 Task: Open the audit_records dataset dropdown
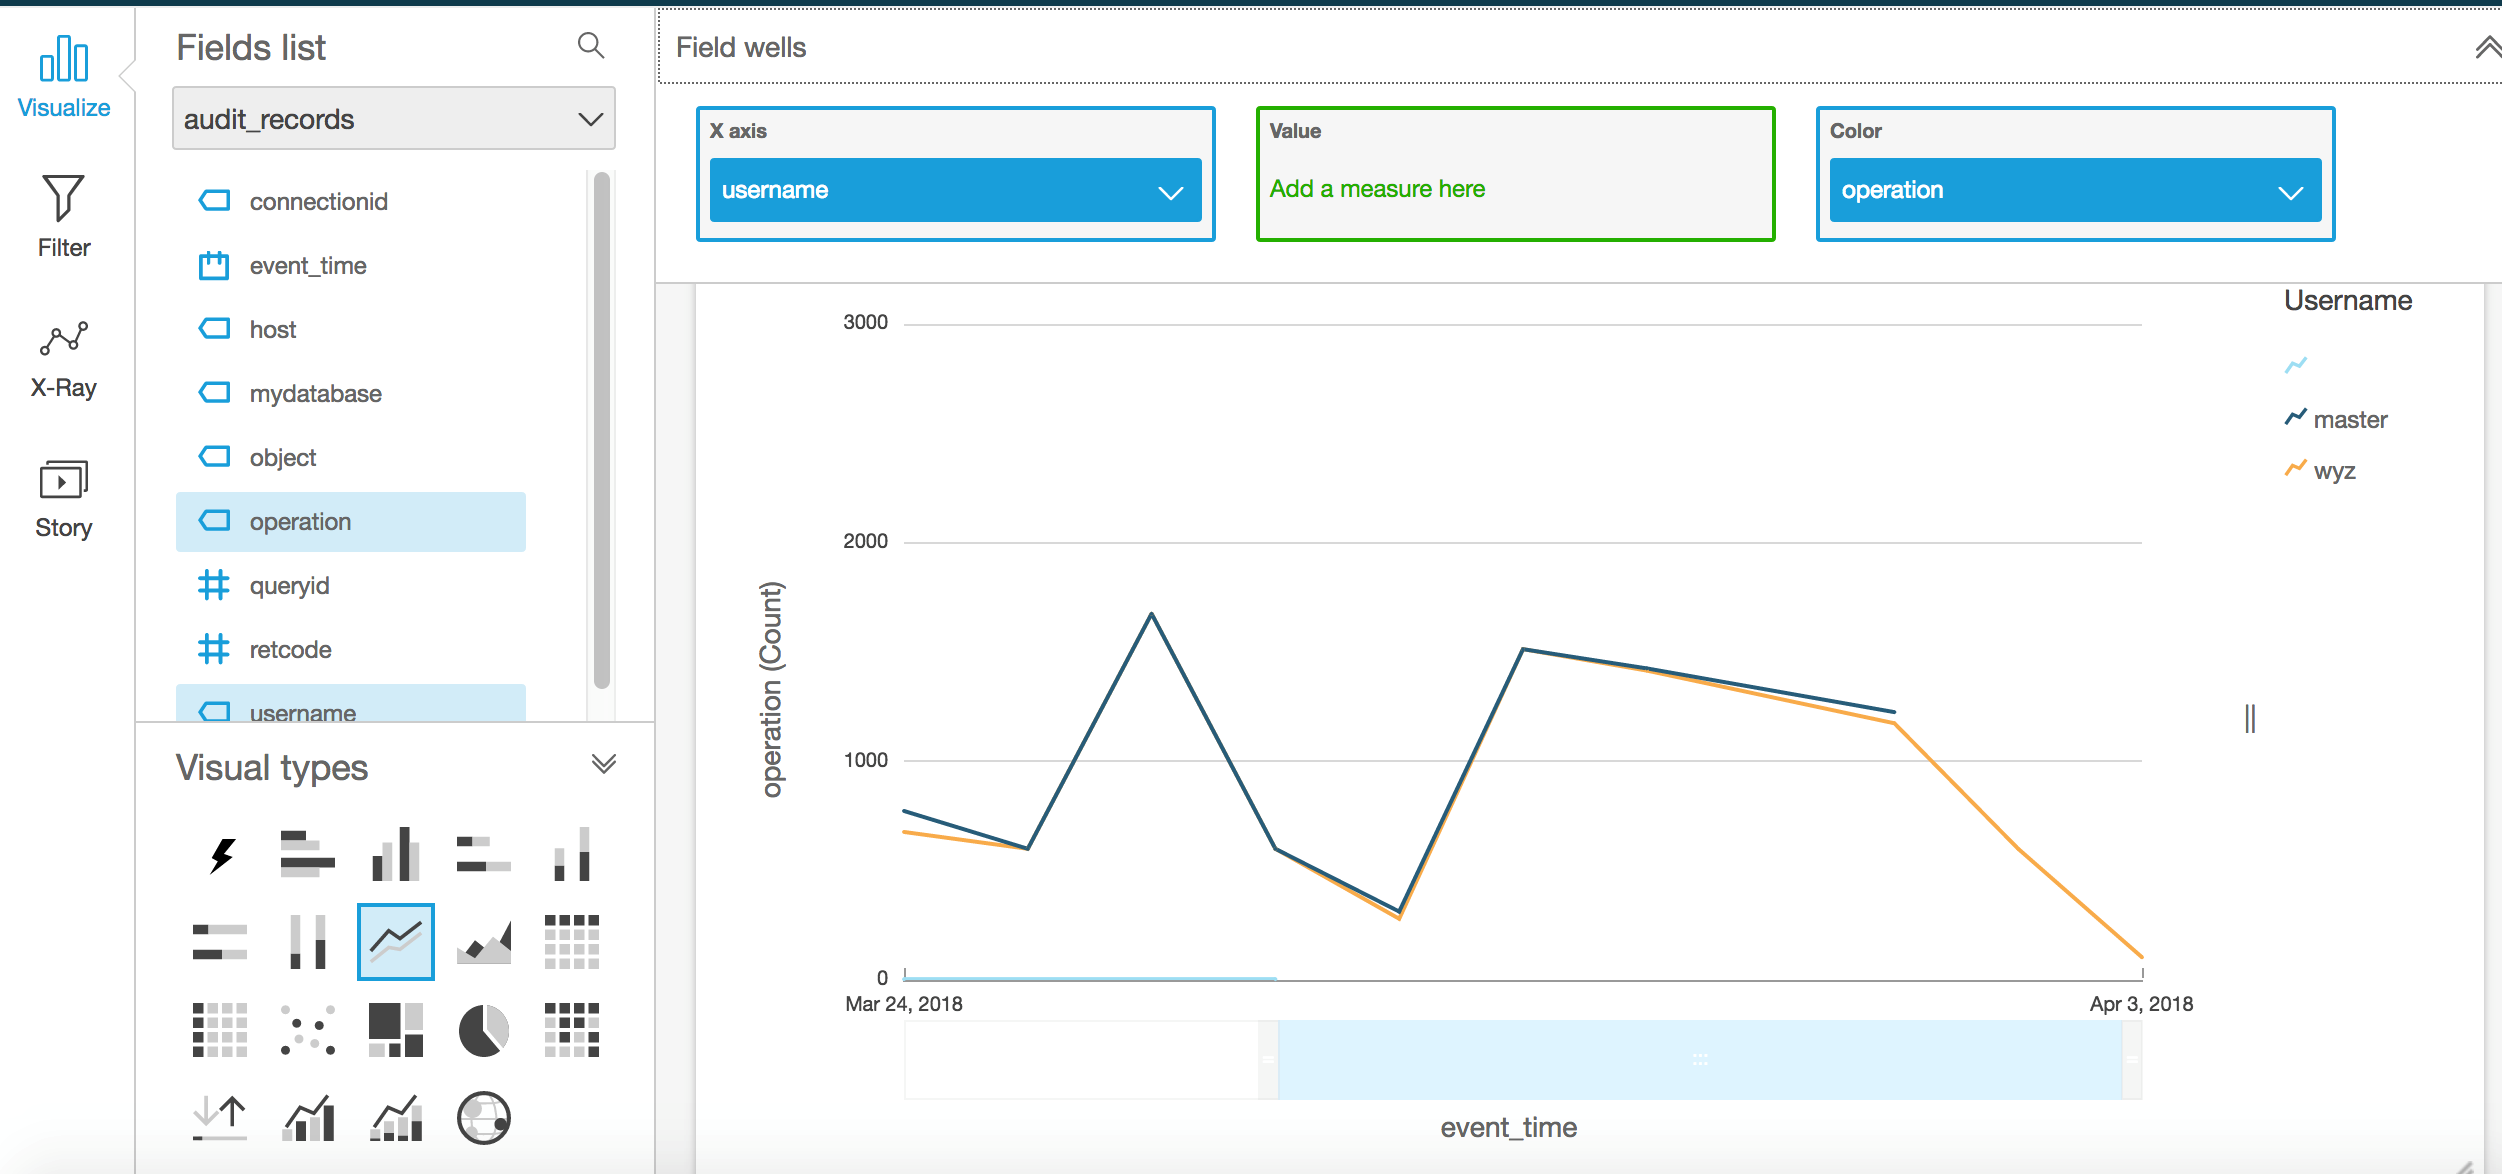tap(393, 119)
